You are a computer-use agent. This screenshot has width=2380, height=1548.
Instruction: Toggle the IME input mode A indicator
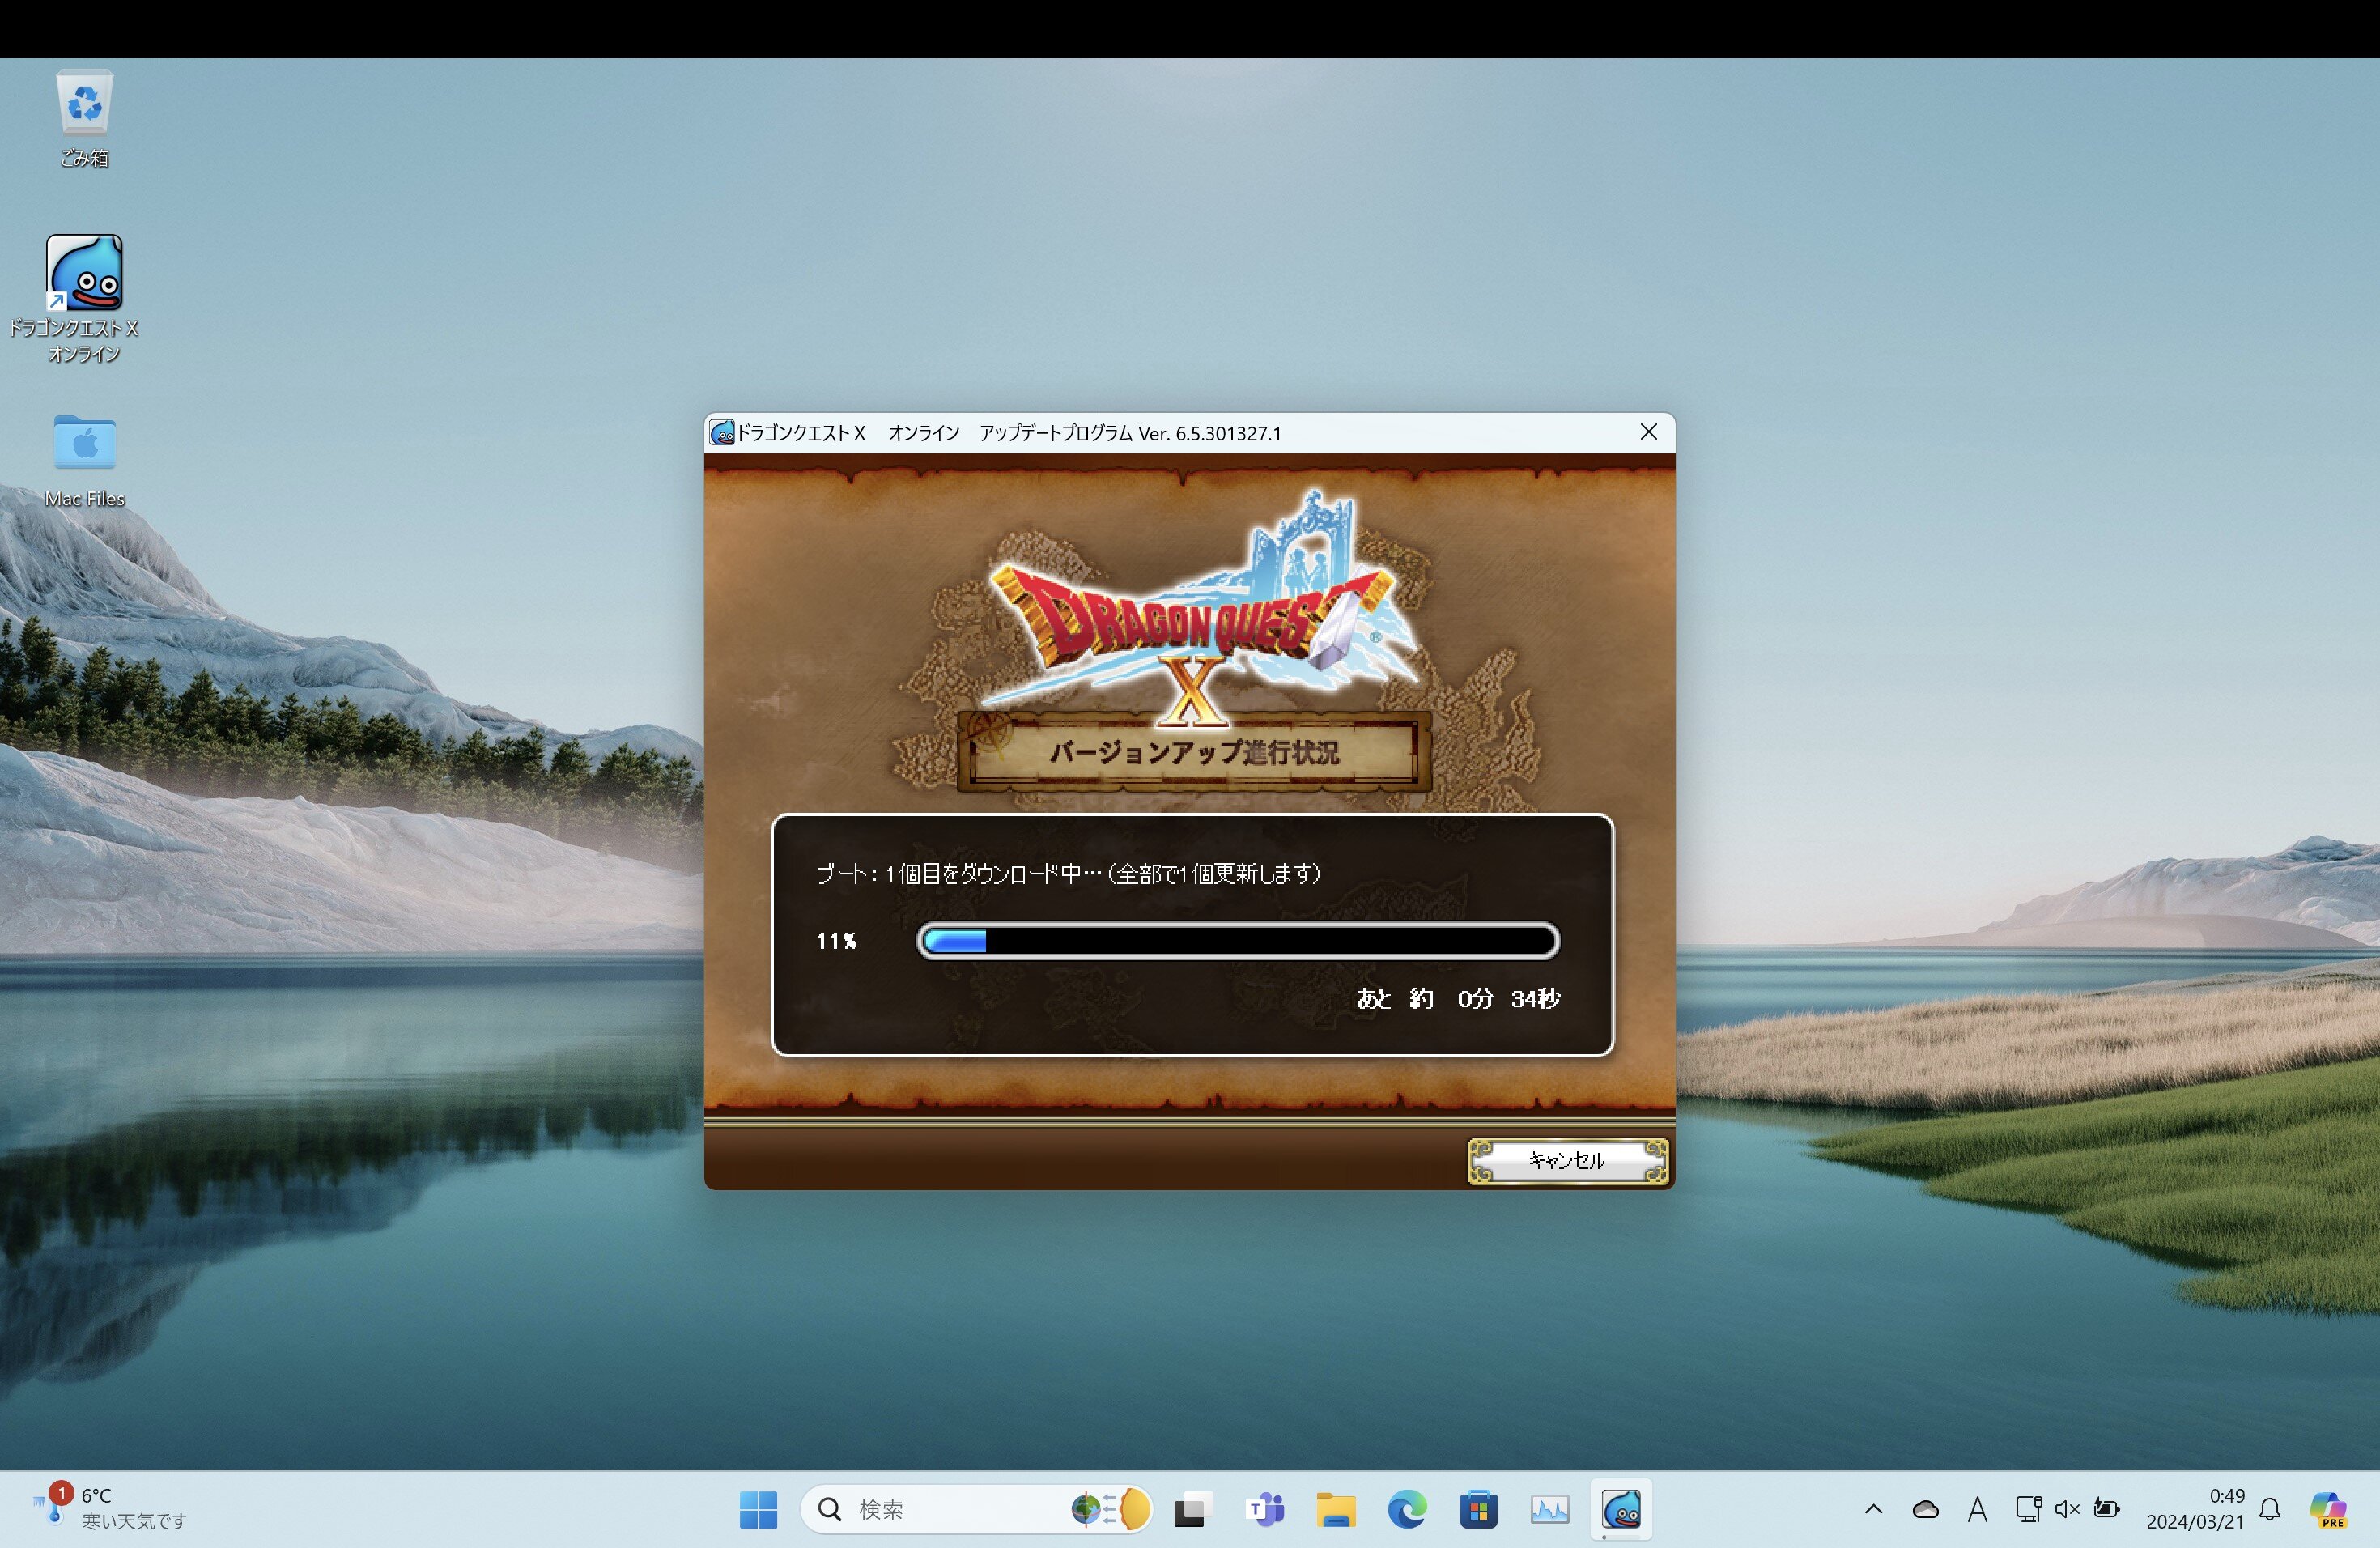tap(1977, 1509)
